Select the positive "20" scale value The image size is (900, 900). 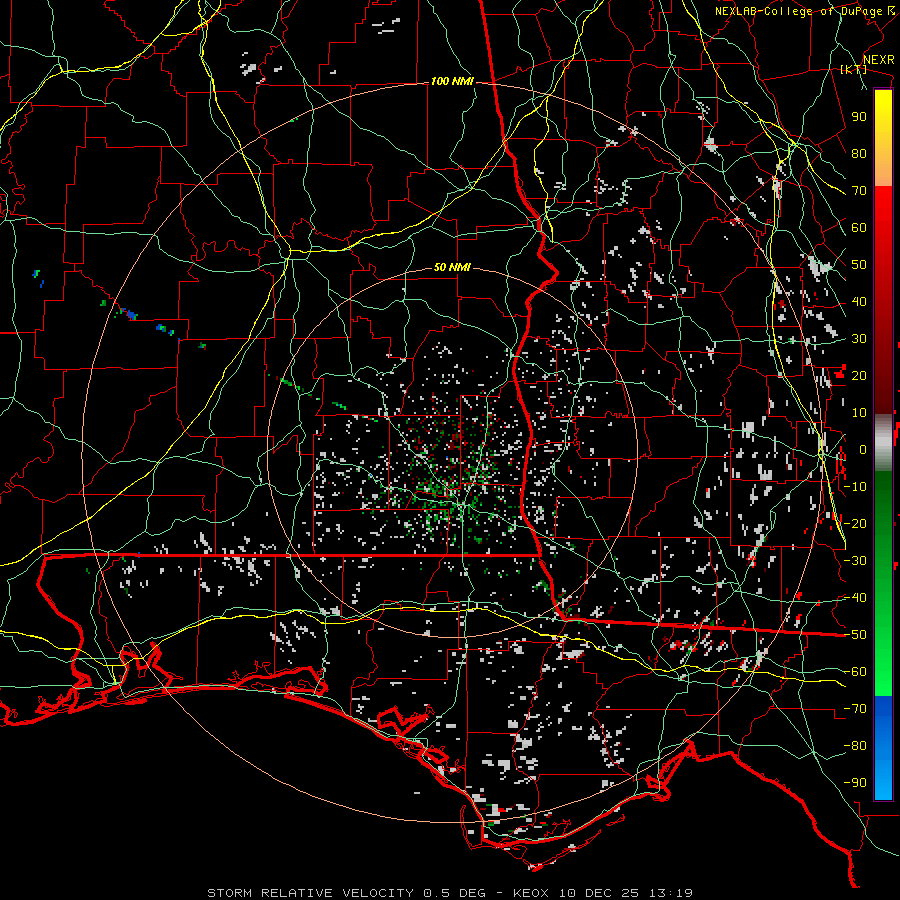pos(859,376)
